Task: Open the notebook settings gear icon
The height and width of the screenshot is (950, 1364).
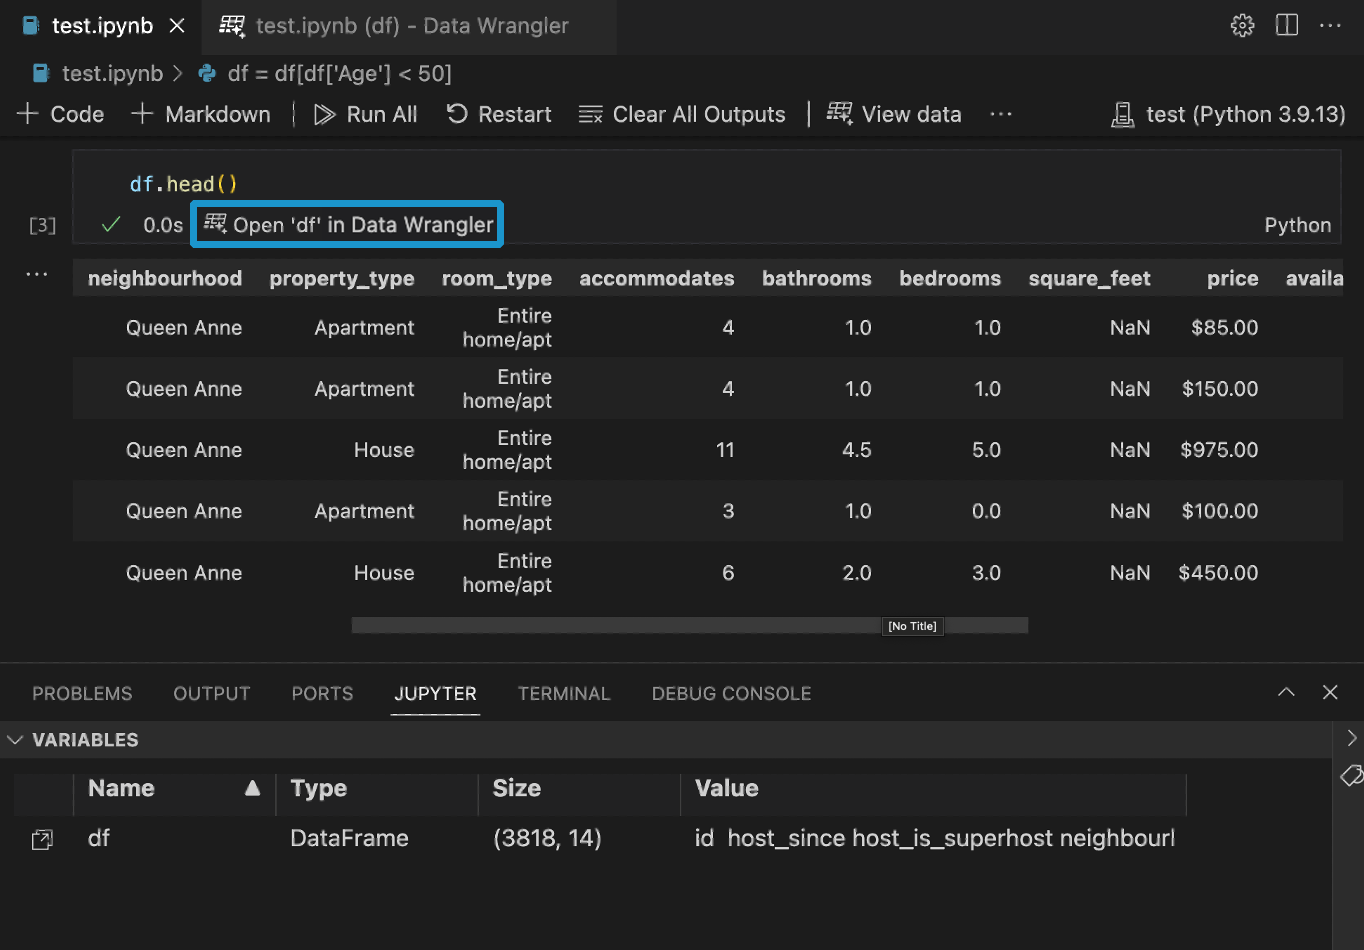Action: coord(1241,25)
